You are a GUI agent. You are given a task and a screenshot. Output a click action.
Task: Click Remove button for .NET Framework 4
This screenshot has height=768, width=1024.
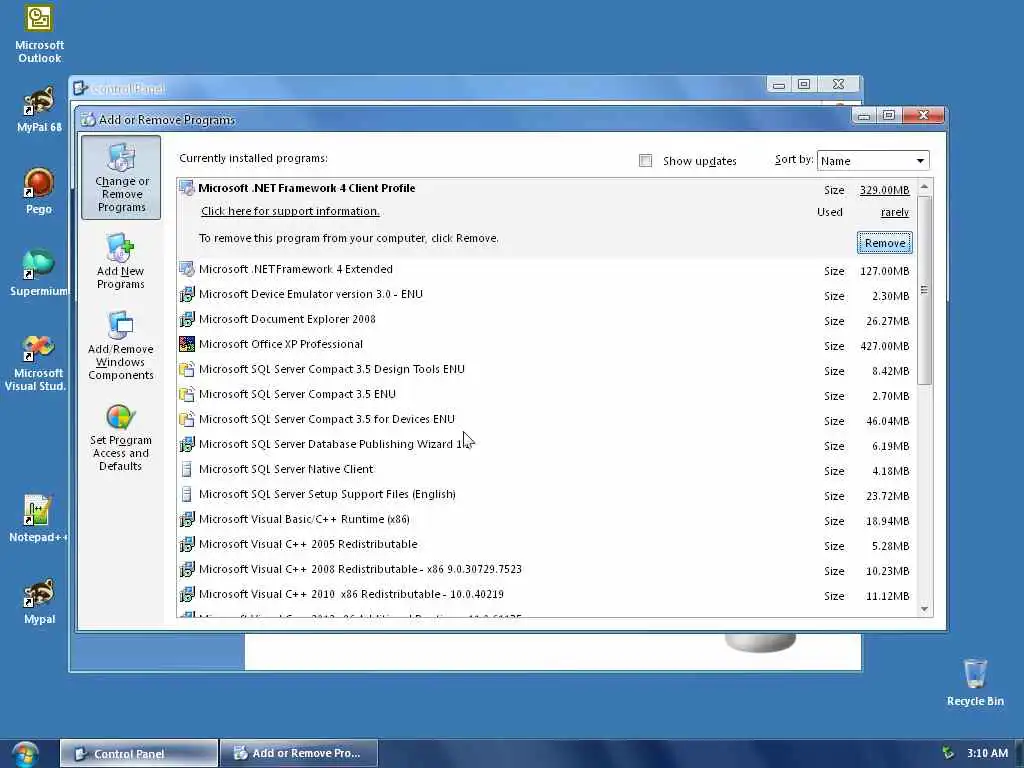[884, 243]
